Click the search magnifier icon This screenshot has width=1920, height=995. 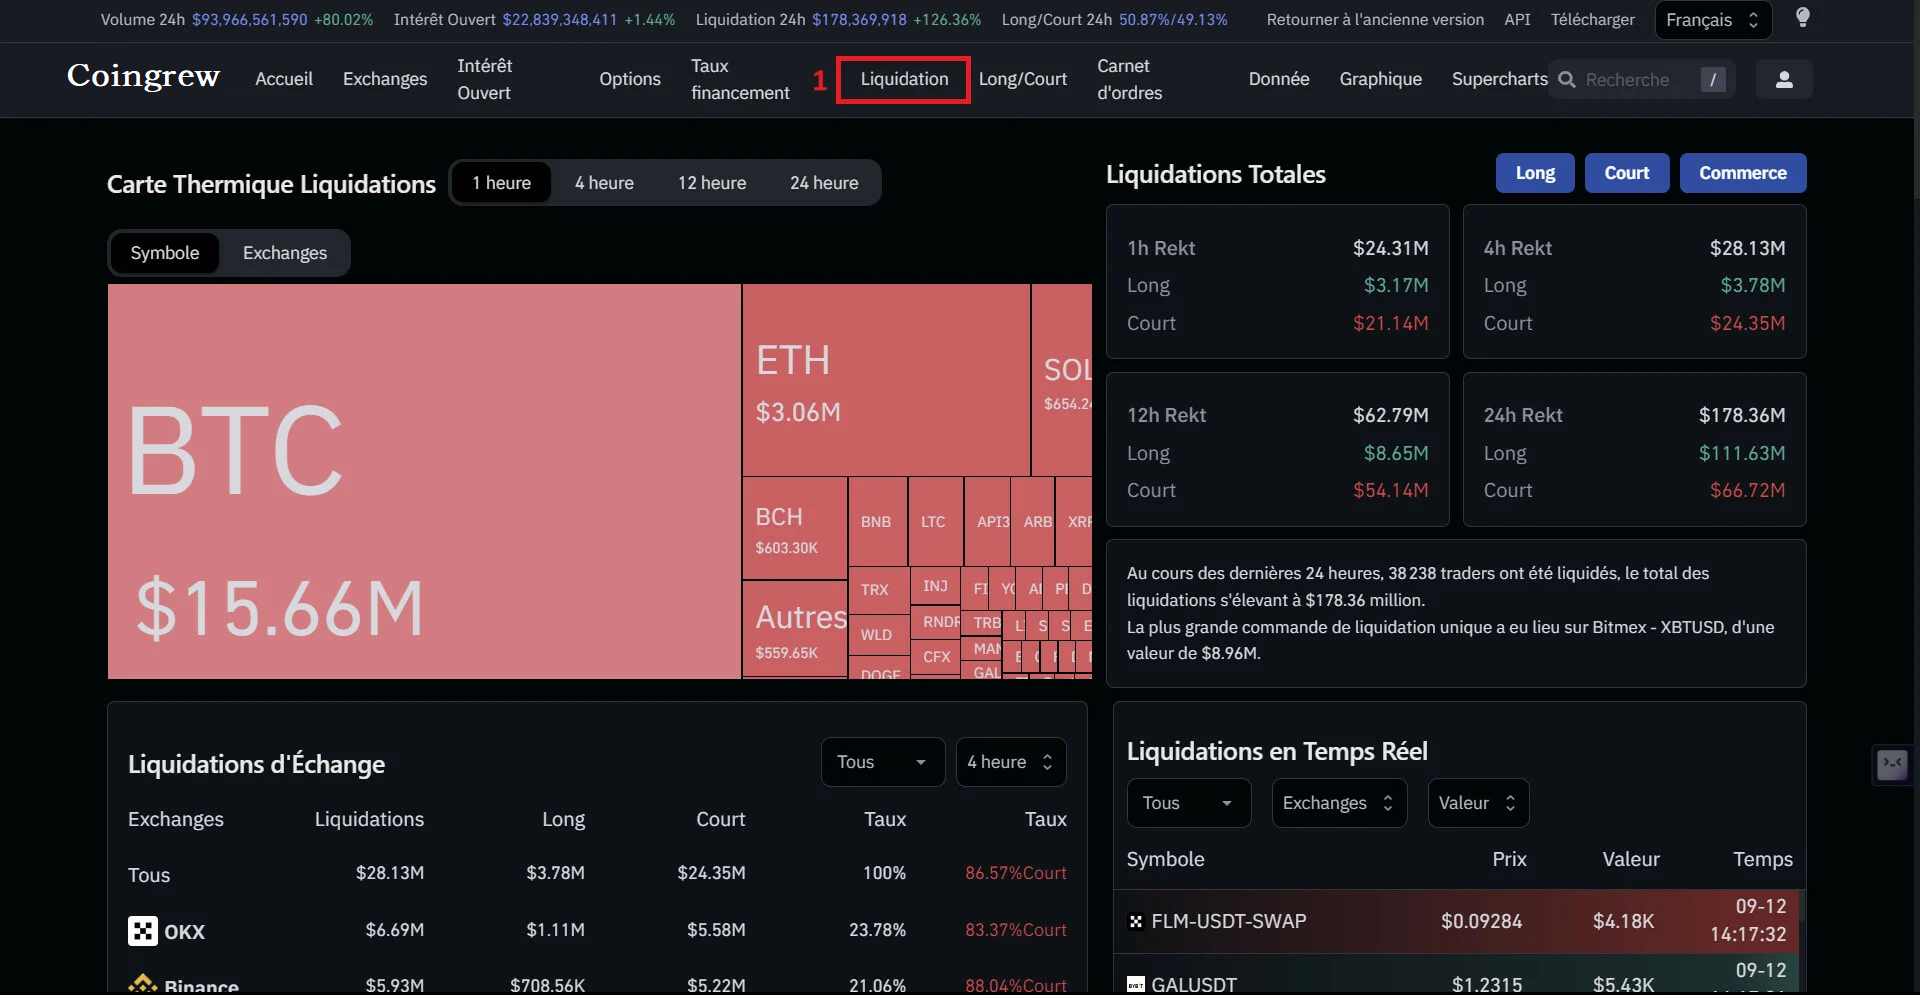pyautogui.click(x=1566, y=79)
